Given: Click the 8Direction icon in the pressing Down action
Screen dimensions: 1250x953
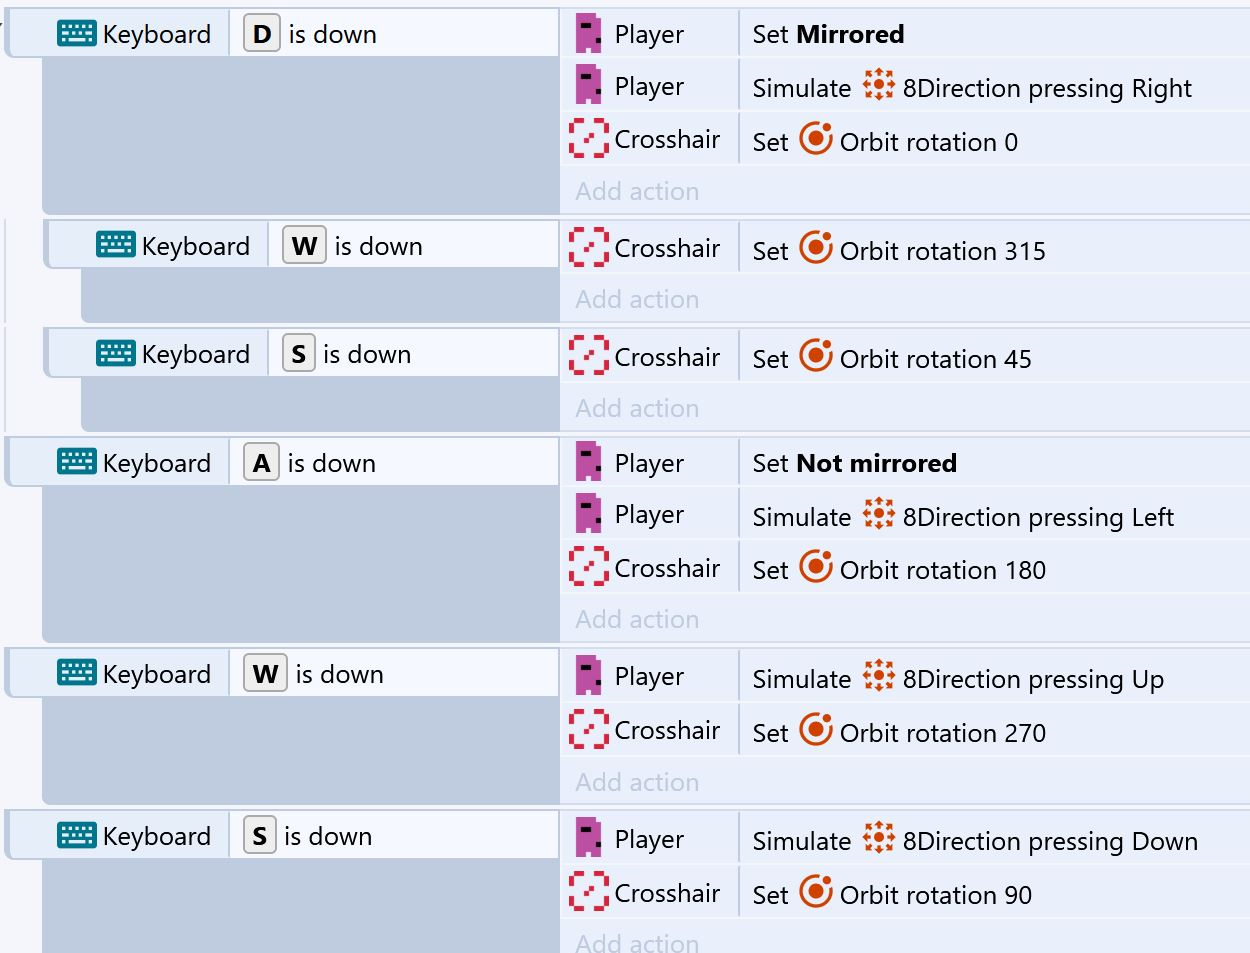Looking at the screenshot, I should coord(878,838).
